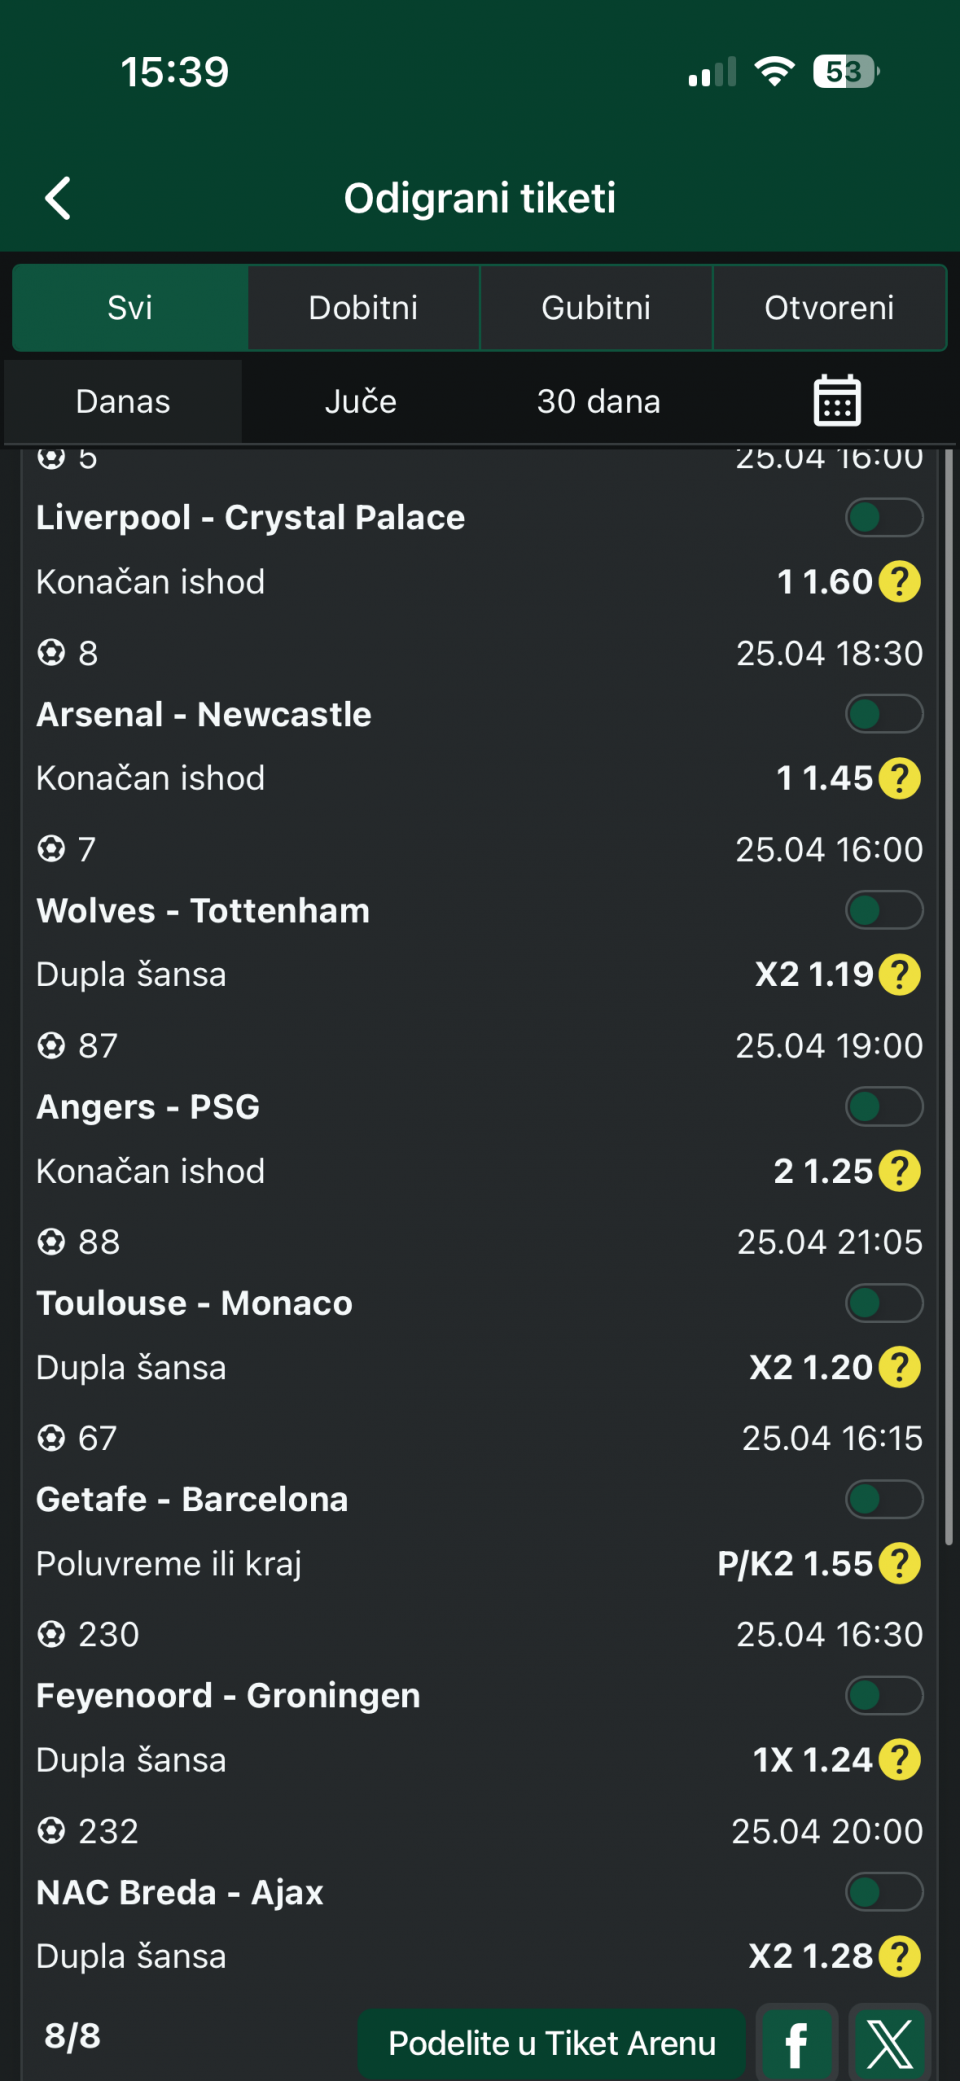Filter tickets by Juče
The height and width of the screenshot is (2081, 960).
[x=361, y=402]
